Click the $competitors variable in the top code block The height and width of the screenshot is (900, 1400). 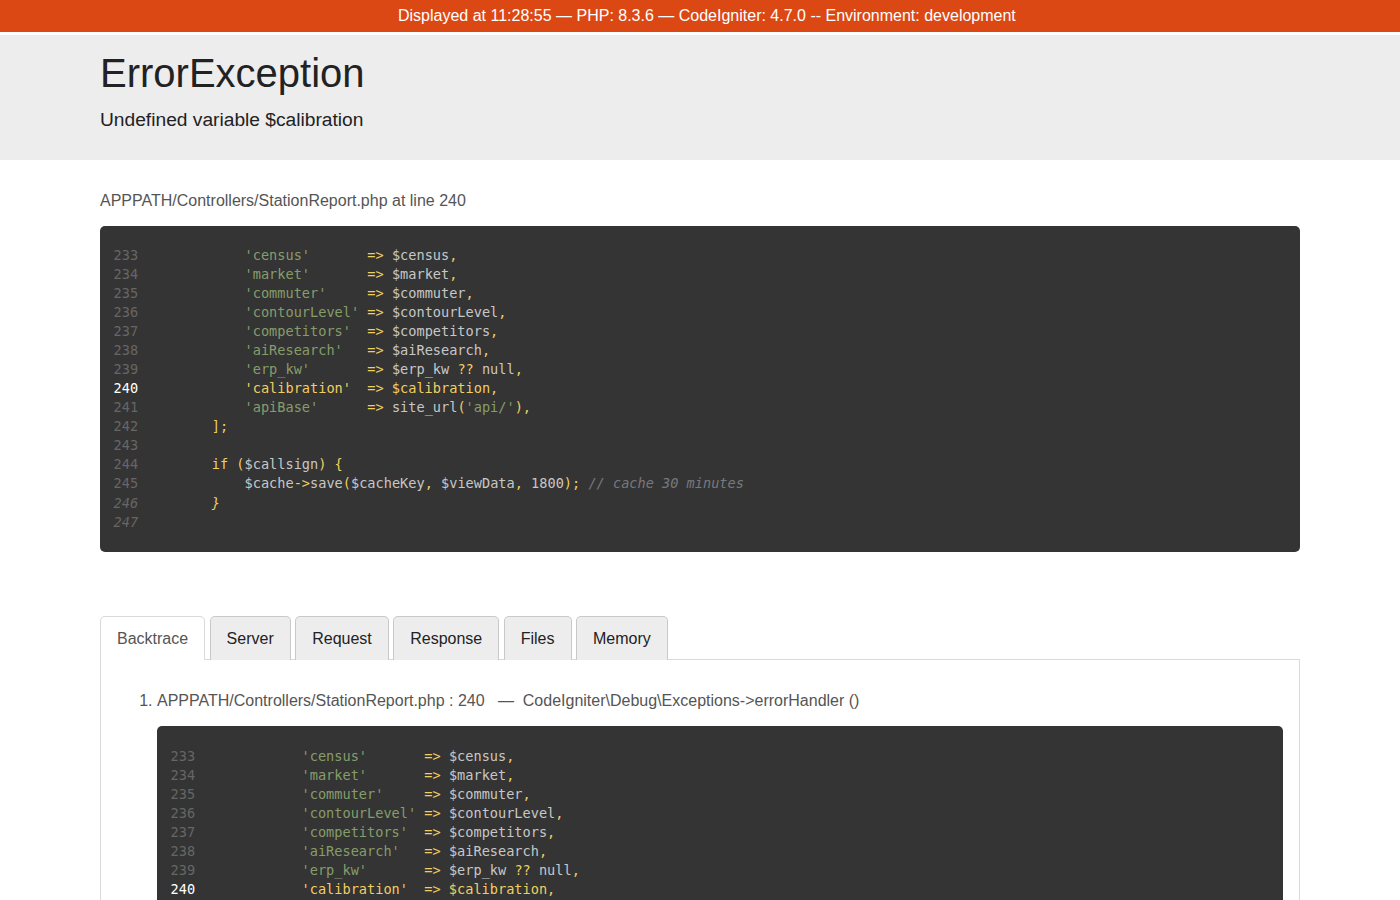point(441,331)
